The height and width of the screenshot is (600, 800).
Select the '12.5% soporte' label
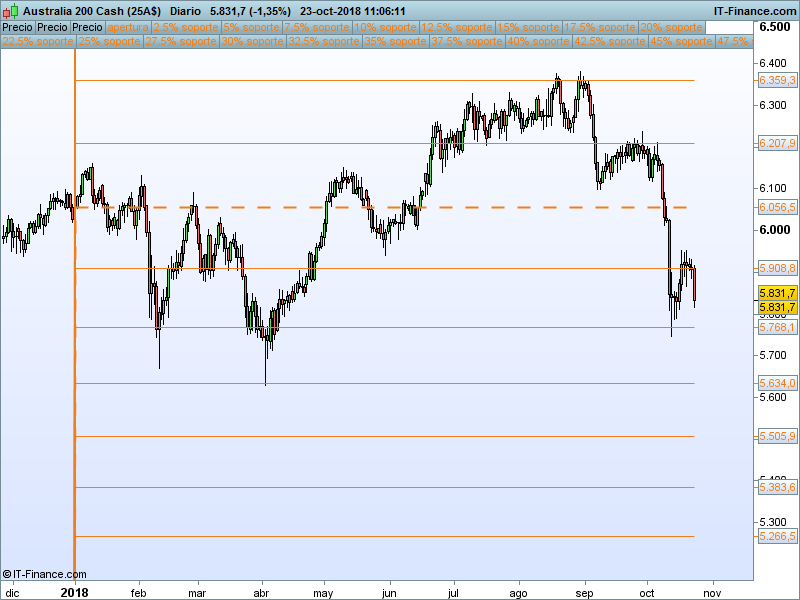click(457, 28)
